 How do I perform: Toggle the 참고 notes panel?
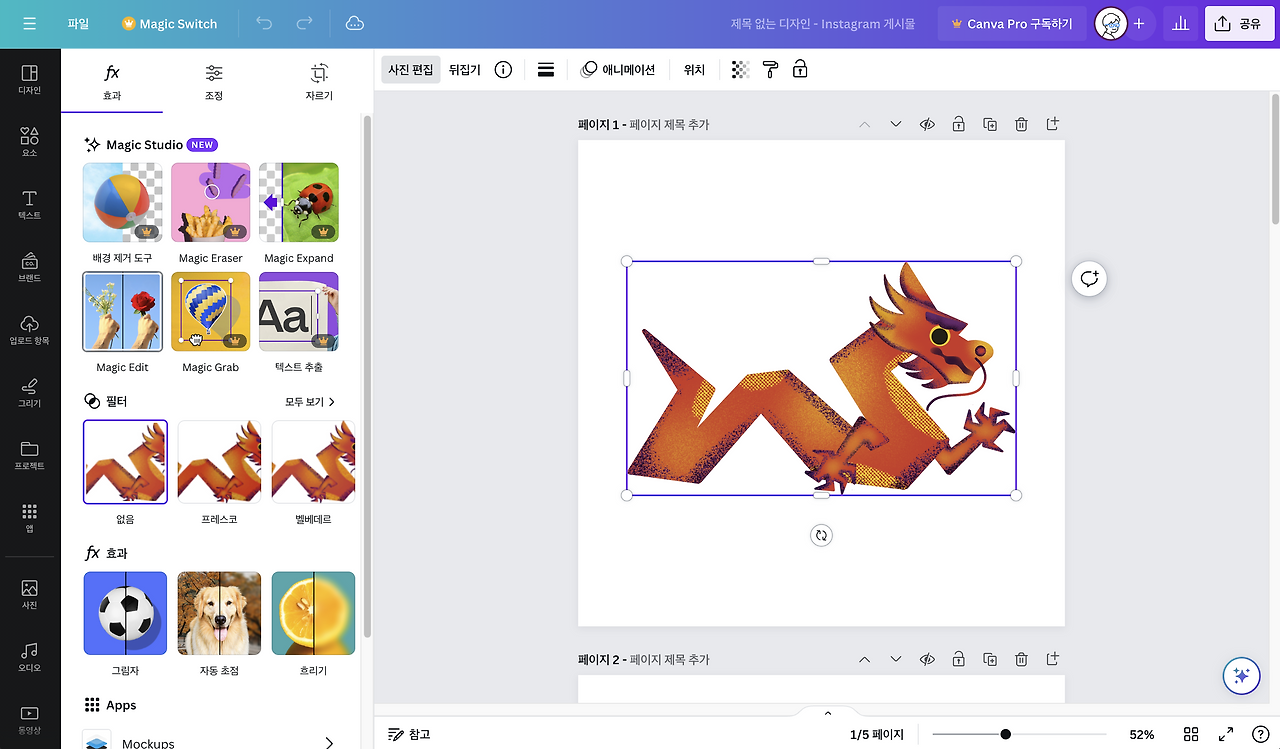pos(409,734)
